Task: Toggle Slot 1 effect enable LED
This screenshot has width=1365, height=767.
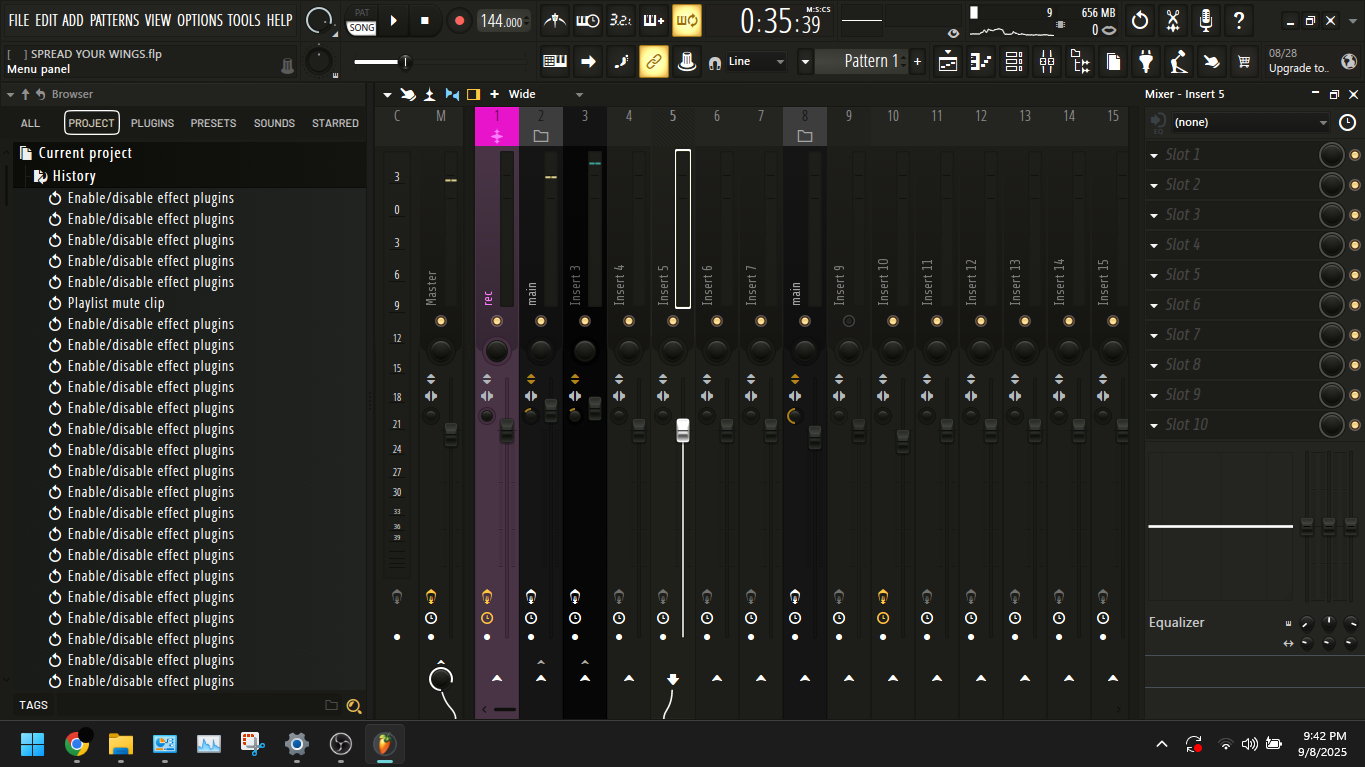Action: pos(1355,155)
